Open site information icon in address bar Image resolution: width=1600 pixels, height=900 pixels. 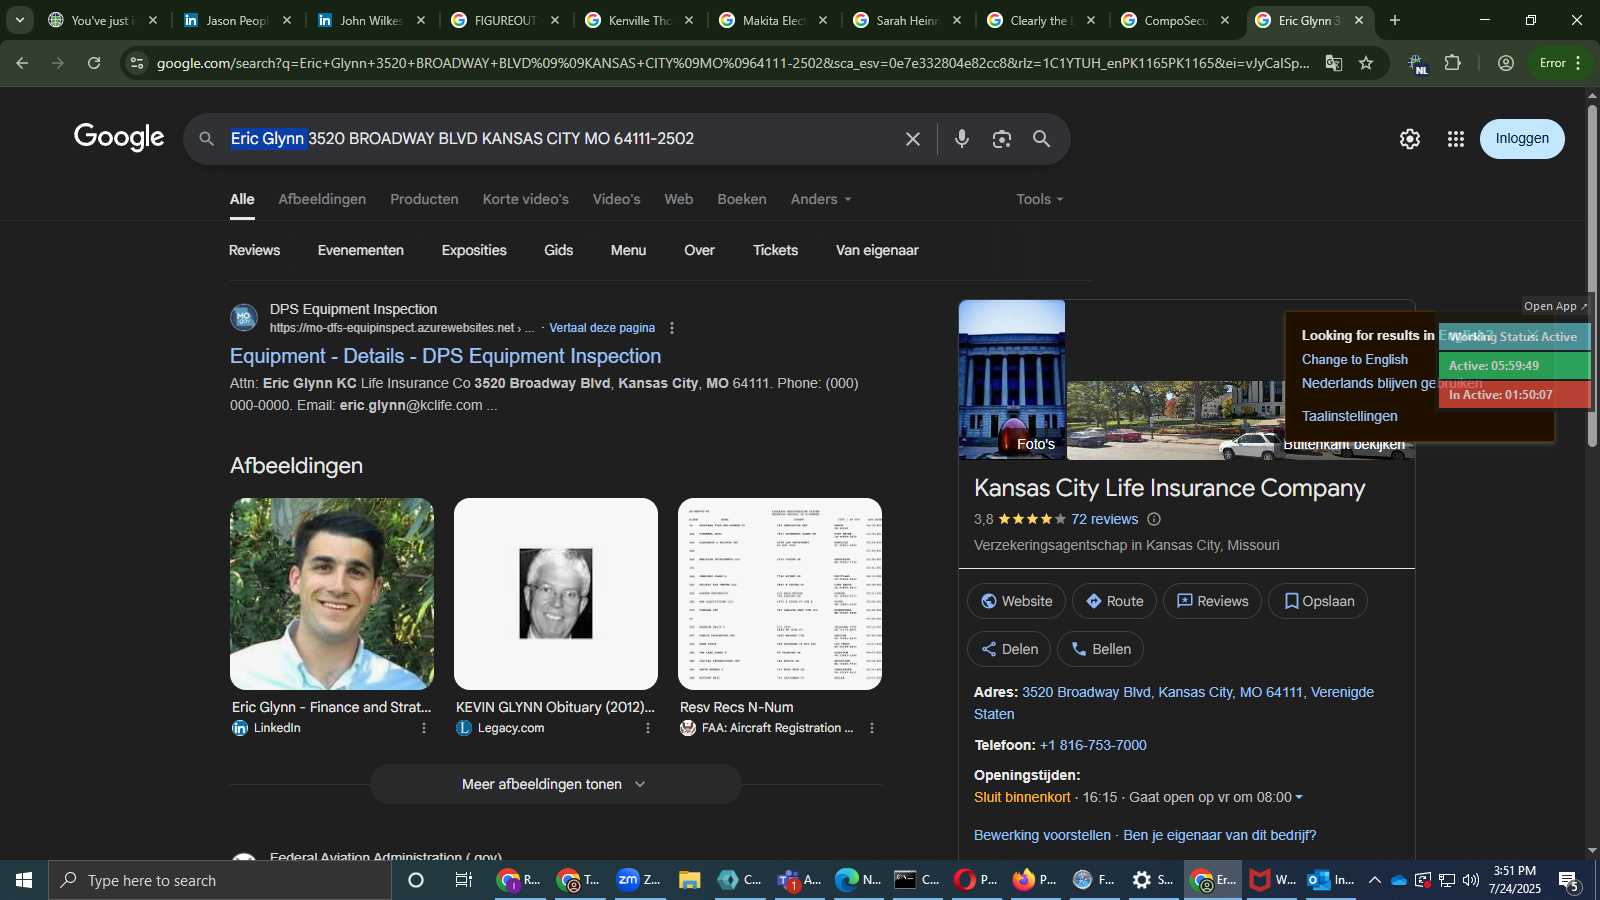pos(137,63)
